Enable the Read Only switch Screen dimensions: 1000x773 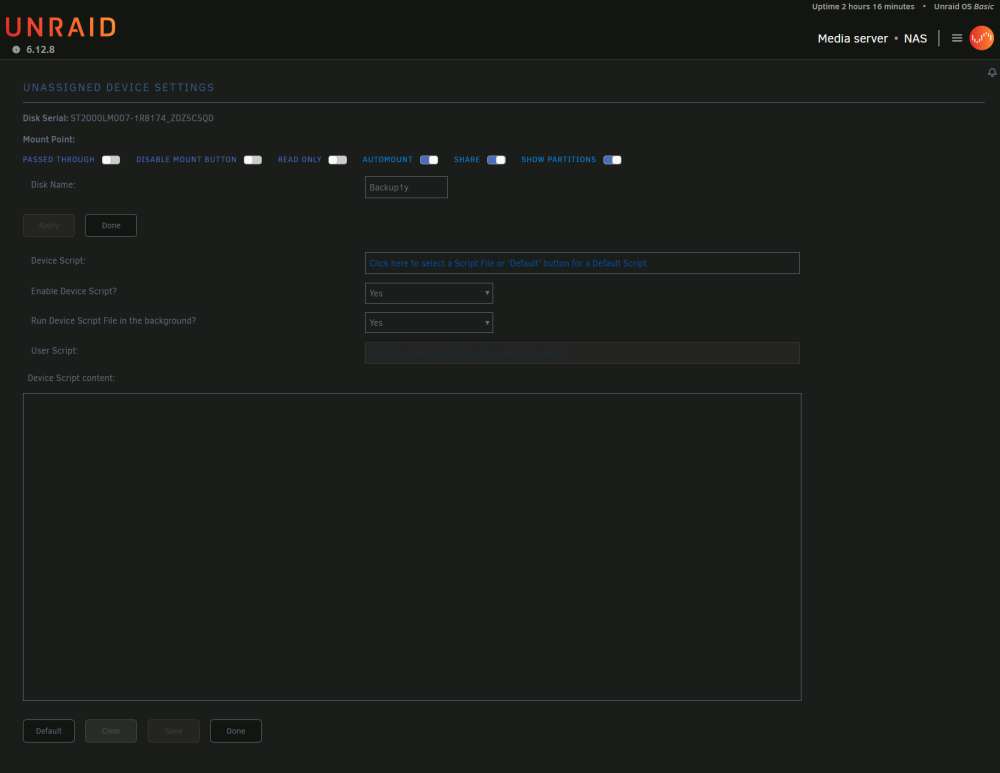pos(337,159)
